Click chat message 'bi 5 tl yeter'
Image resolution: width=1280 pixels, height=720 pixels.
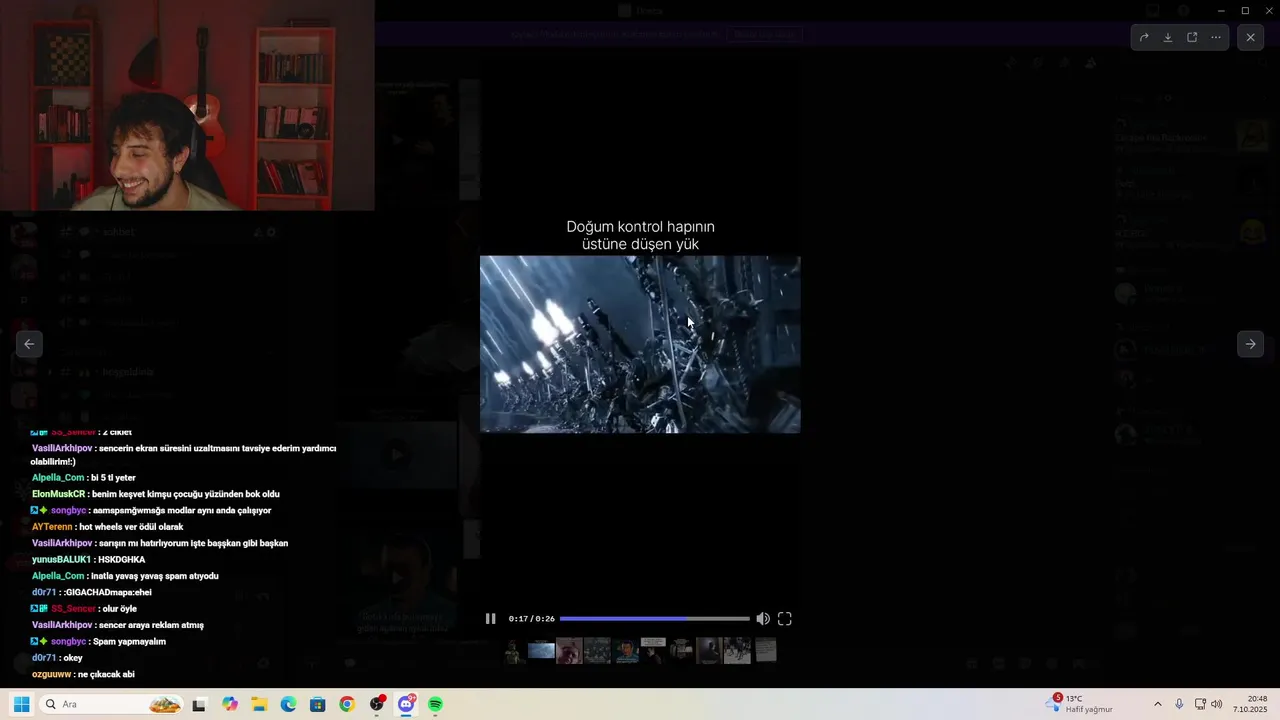112,478
